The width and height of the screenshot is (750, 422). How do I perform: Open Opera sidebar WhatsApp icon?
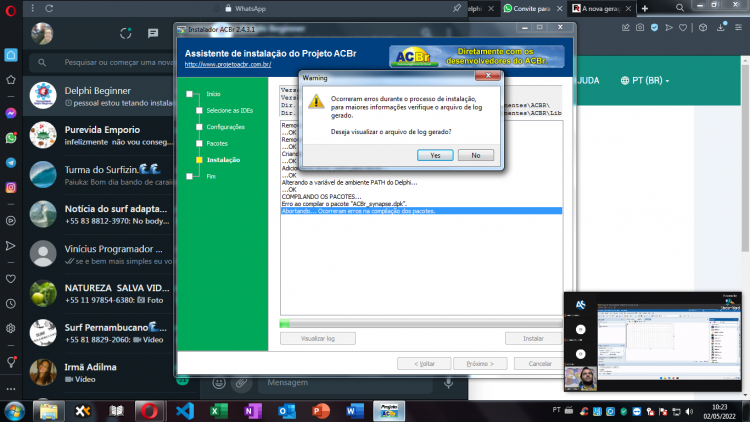click(11, 138)
